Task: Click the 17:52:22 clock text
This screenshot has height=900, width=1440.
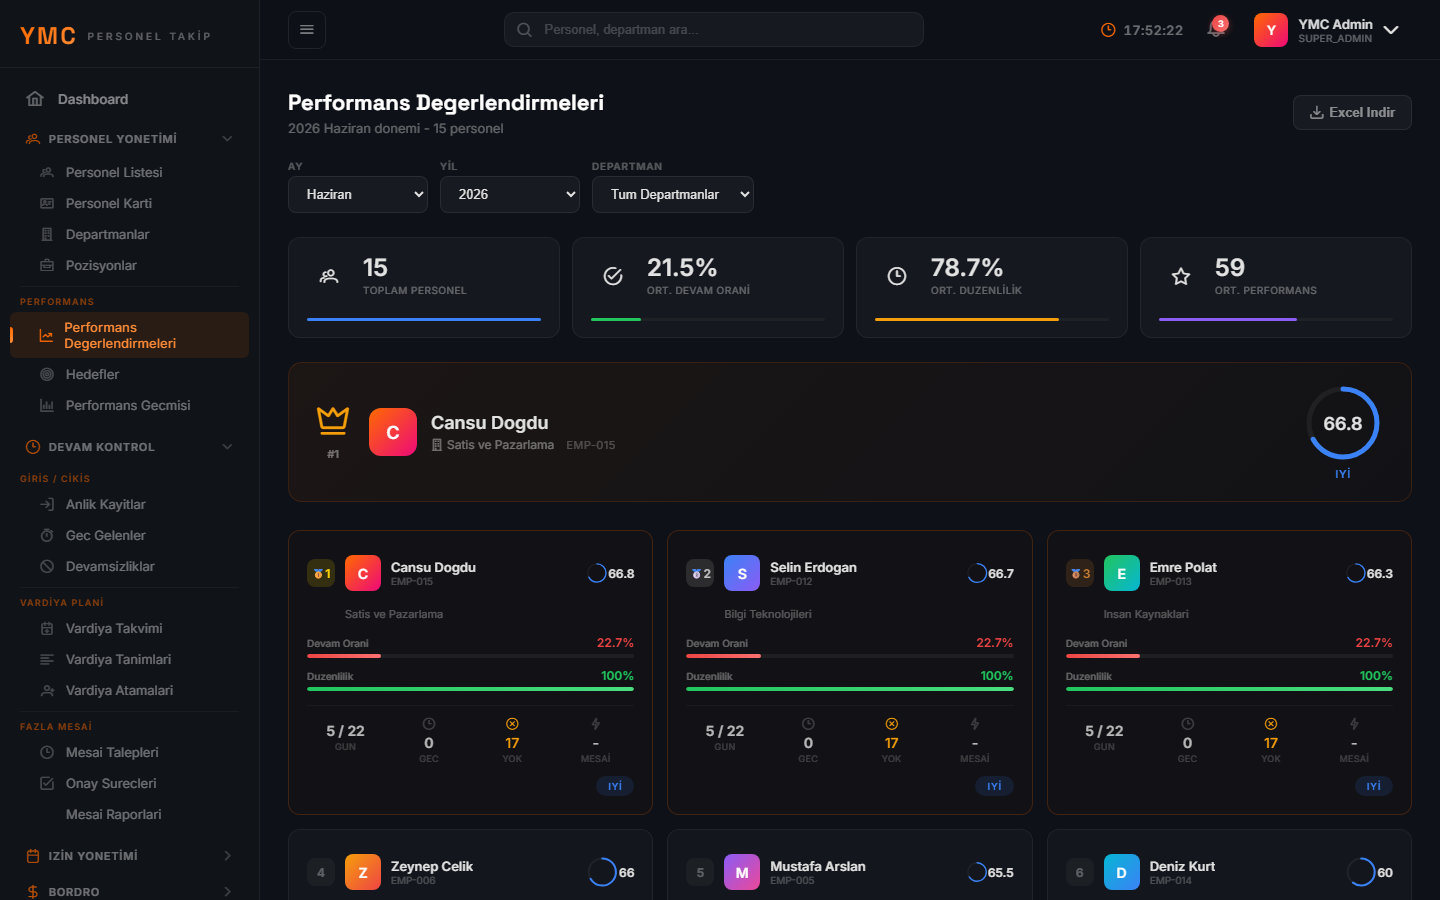Action: [1153, 30]
